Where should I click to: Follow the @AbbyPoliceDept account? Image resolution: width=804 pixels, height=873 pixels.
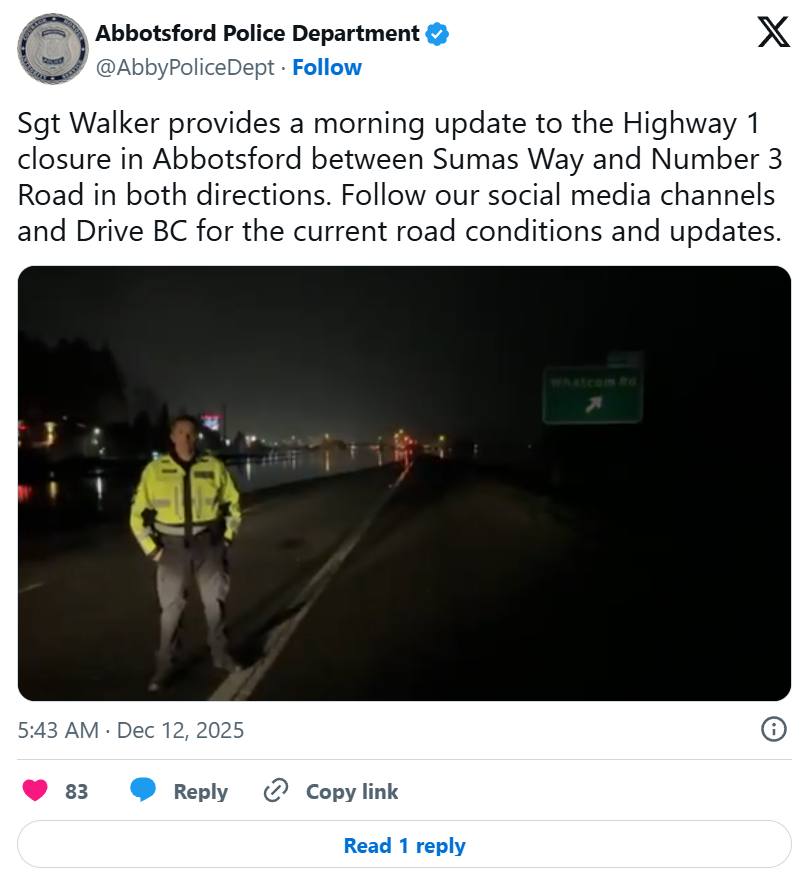pos(327,67)
